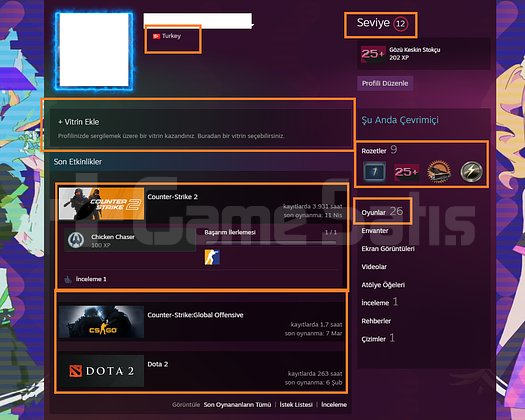This screenshot has width=525, height=420.
Task: Click the Başarım İlerlemesi progress bar
Action: click(x=271, y=242)
